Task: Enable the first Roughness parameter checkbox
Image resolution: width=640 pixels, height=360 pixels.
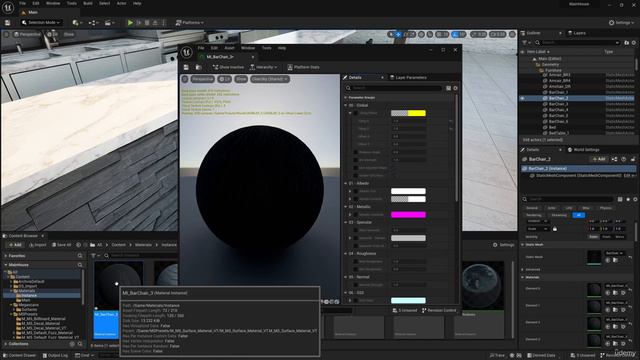Action: [x=356, y=262]
